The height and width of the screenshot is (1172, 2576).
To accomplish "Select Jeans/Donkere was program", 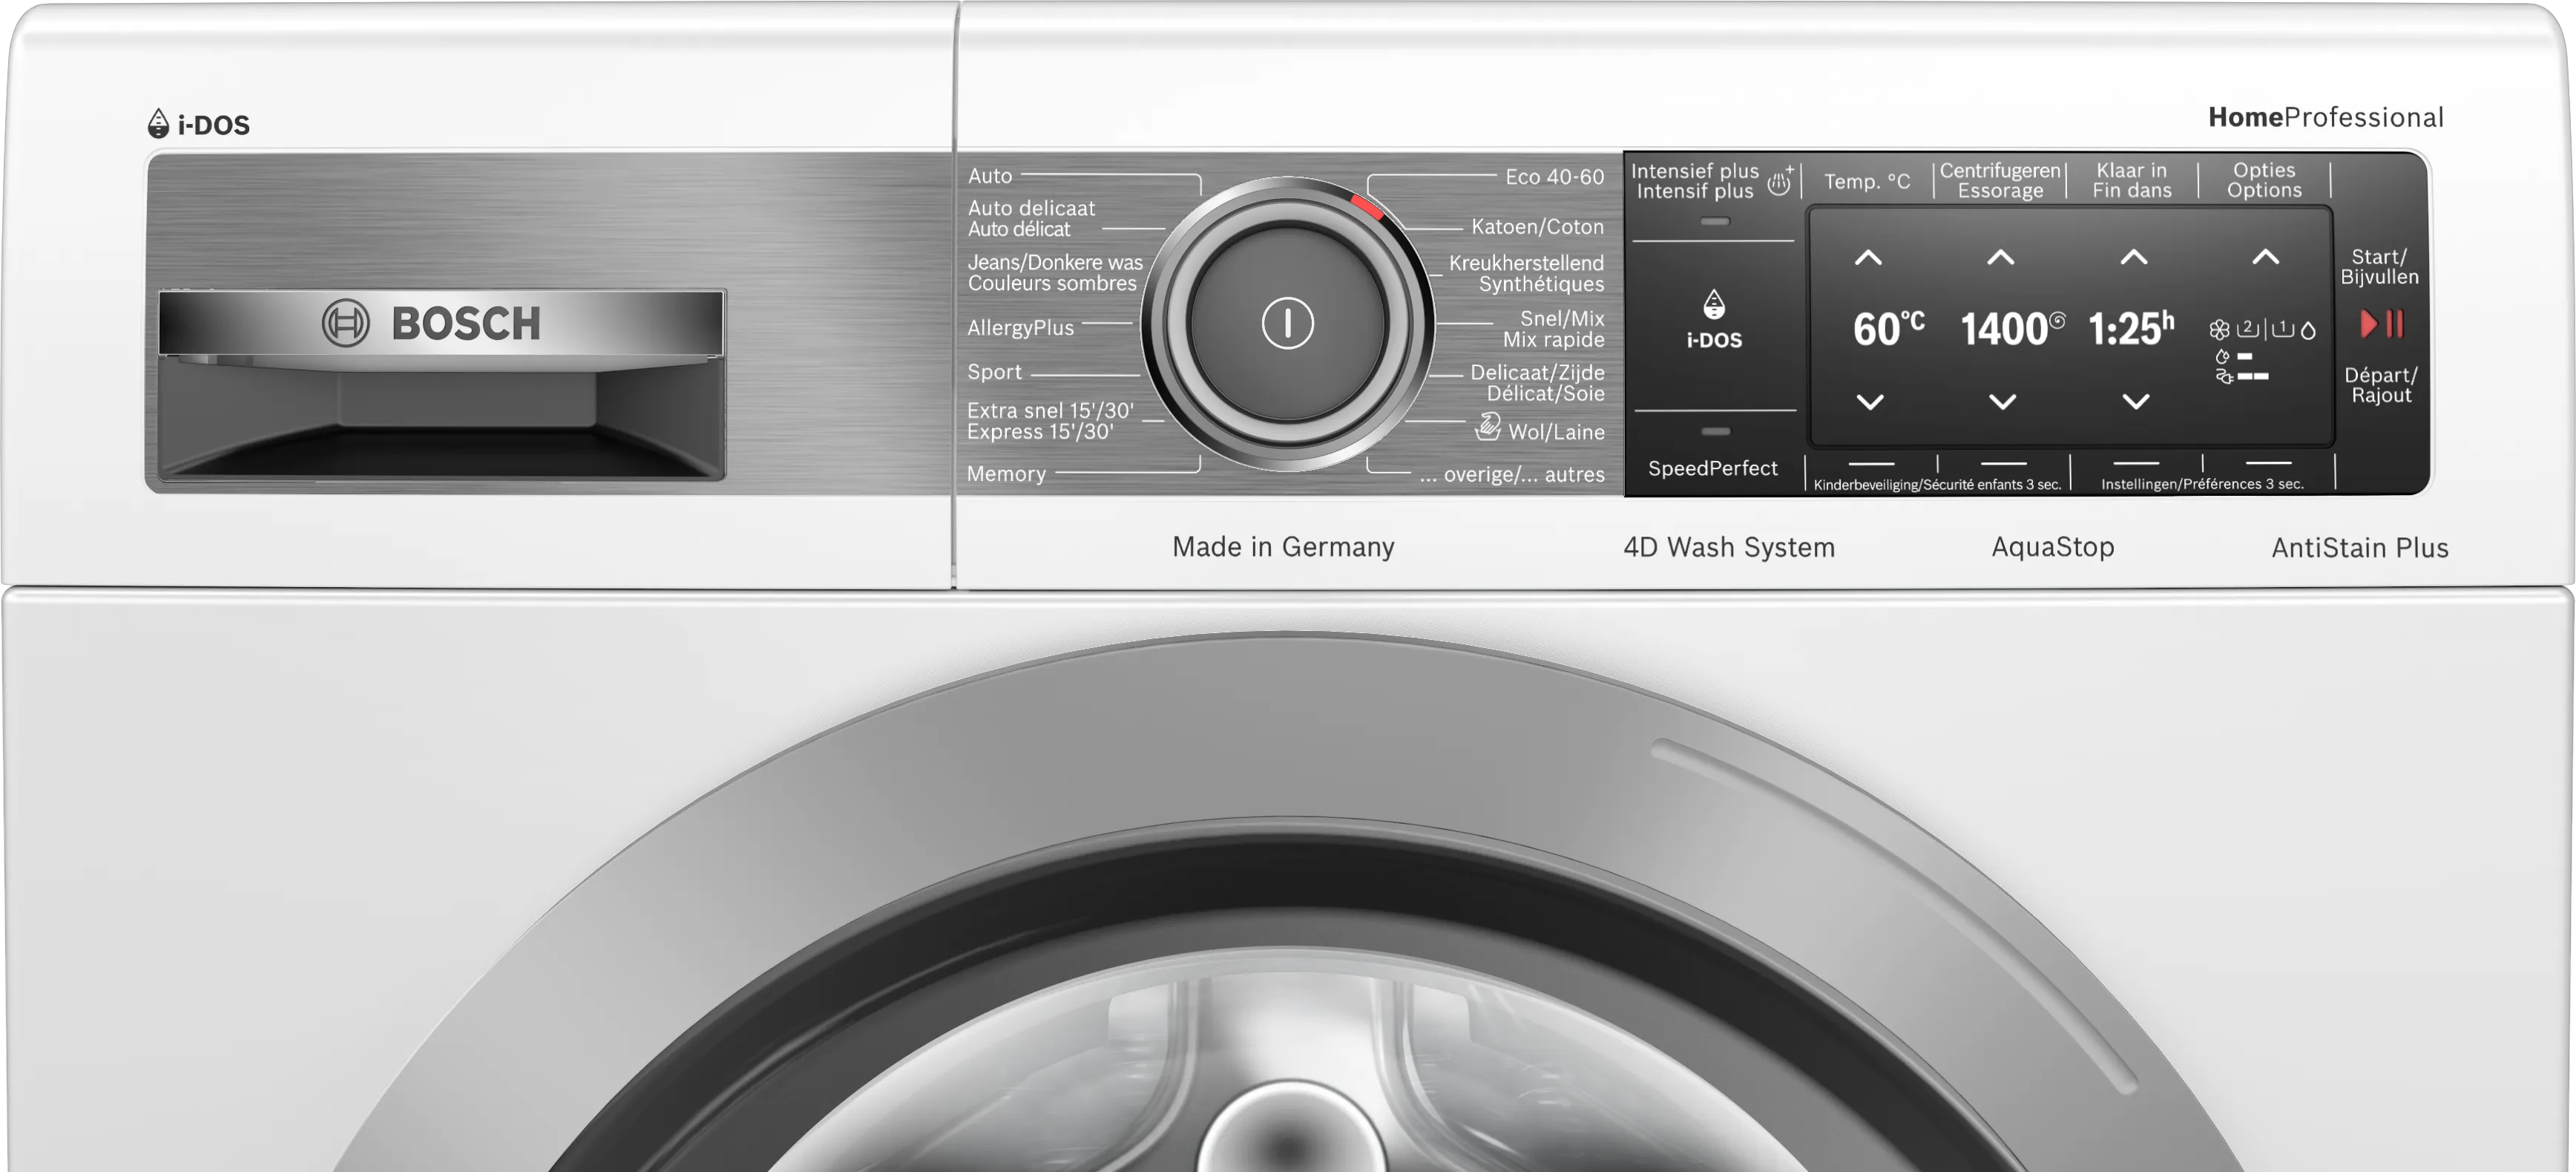I will click(x=1055, y=273).
